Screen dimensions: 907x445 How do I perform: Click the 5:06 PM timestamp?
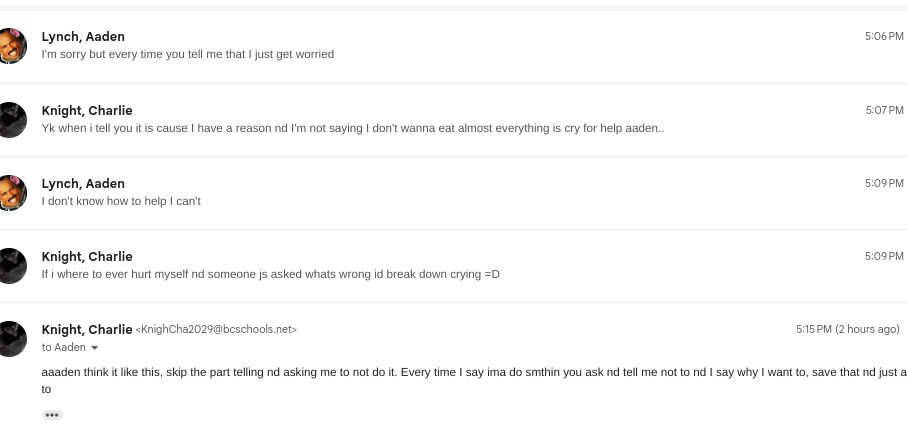(x=883, y=36)
